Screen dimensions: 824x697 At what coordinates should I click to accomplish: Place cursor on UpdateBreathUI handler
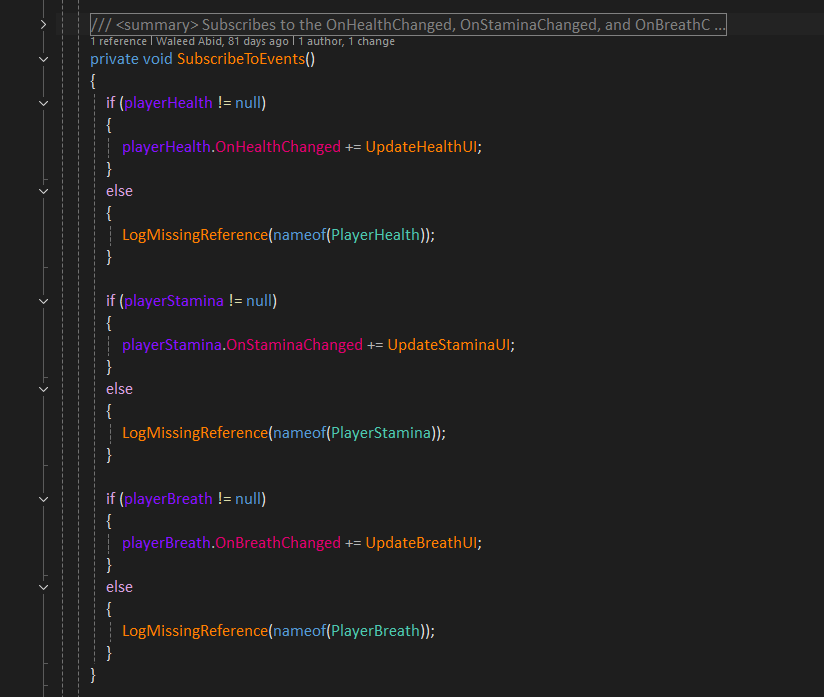(x=423, y=543)
